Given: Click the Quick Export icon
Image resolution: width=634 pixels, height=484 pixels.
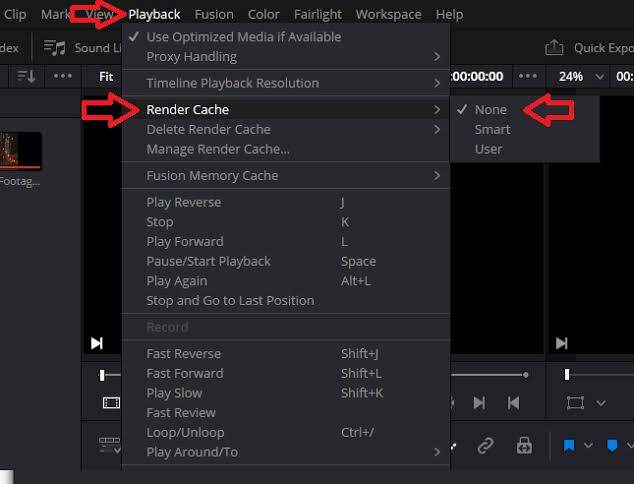Looking at the screenshot, I should pyautogui.click(x=554, y=48).
